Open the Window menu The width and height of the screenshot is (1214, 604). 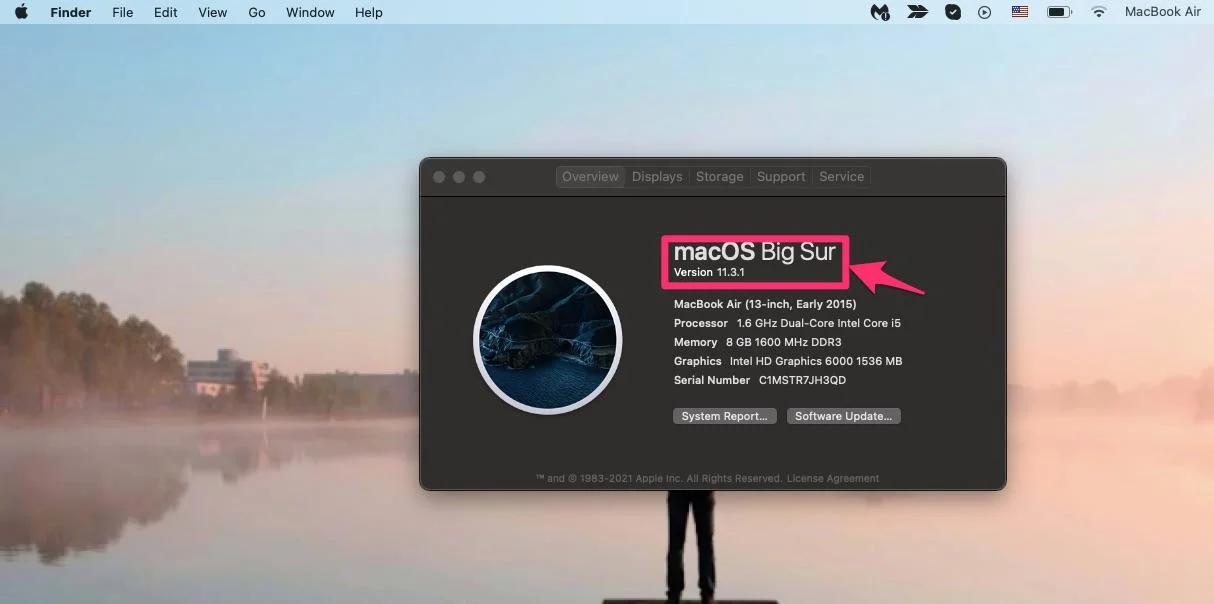coord(309,12)
